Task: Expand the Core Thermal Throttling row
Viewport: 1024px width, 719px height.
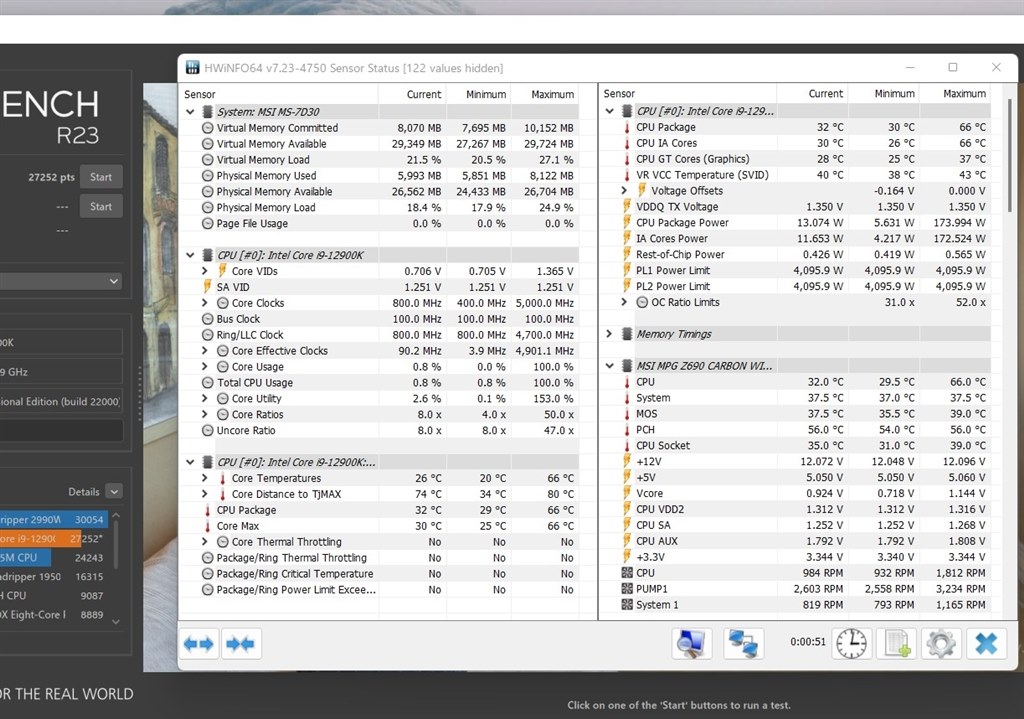Action: (204, 541)
